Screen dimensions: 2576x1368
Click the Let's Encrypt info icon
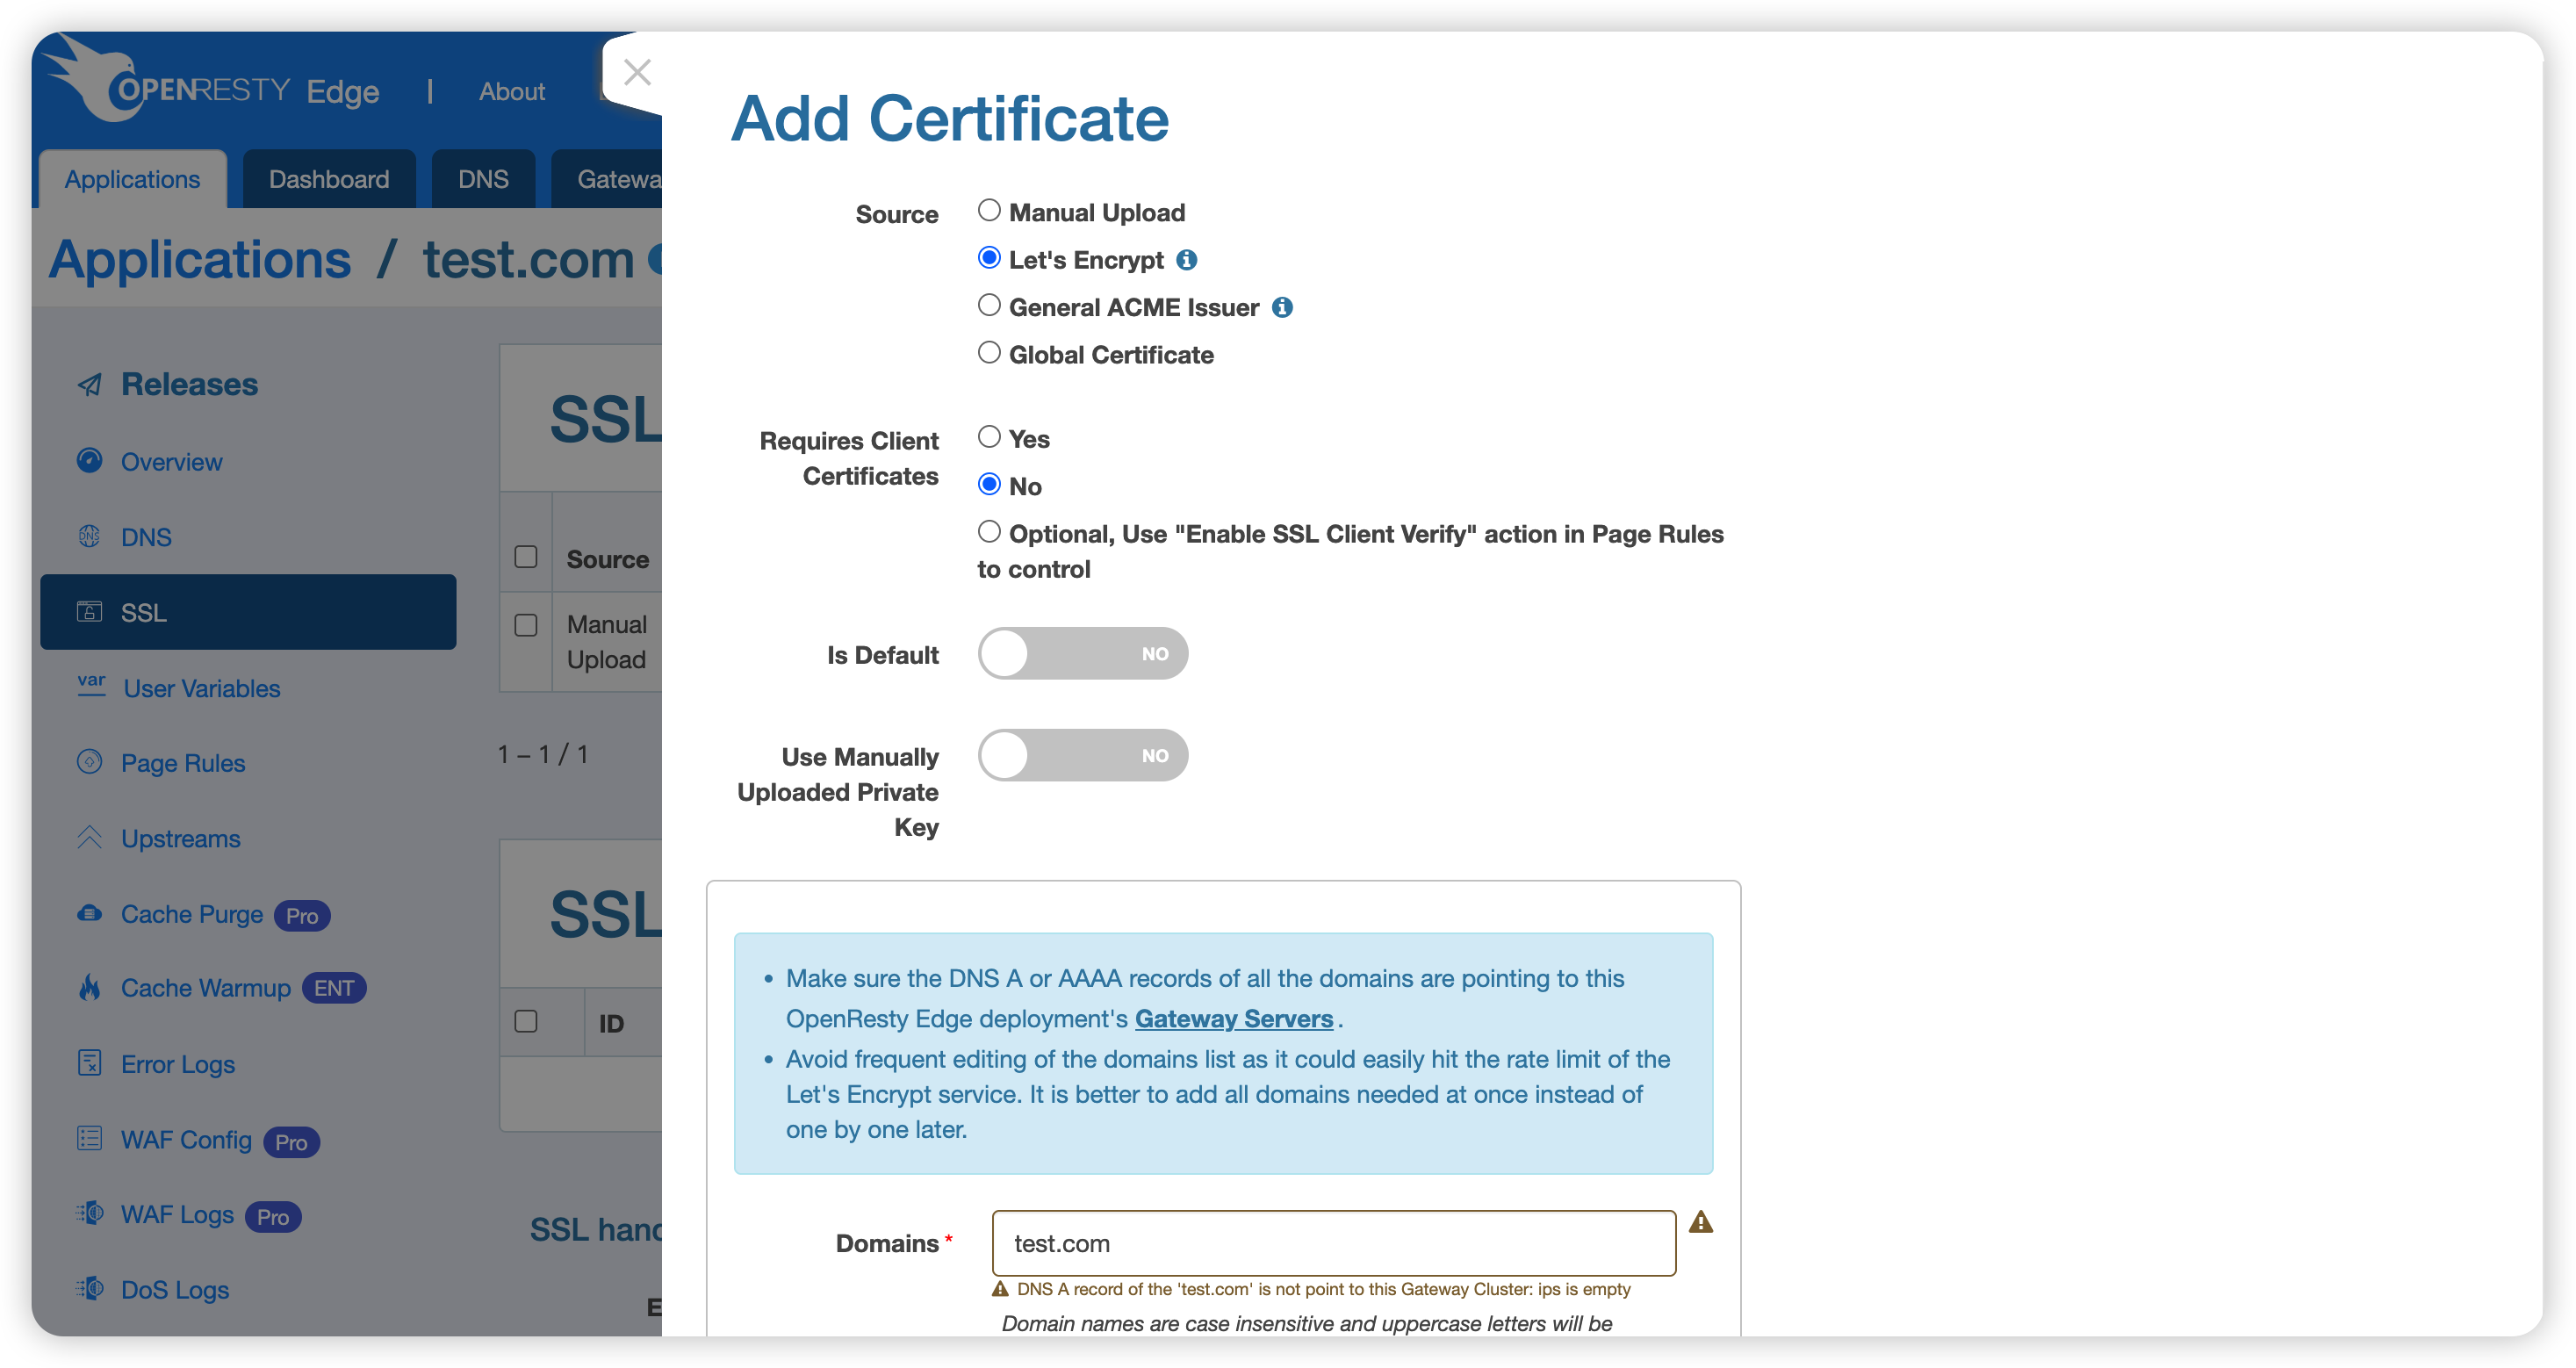click(x=1186, y=260)
